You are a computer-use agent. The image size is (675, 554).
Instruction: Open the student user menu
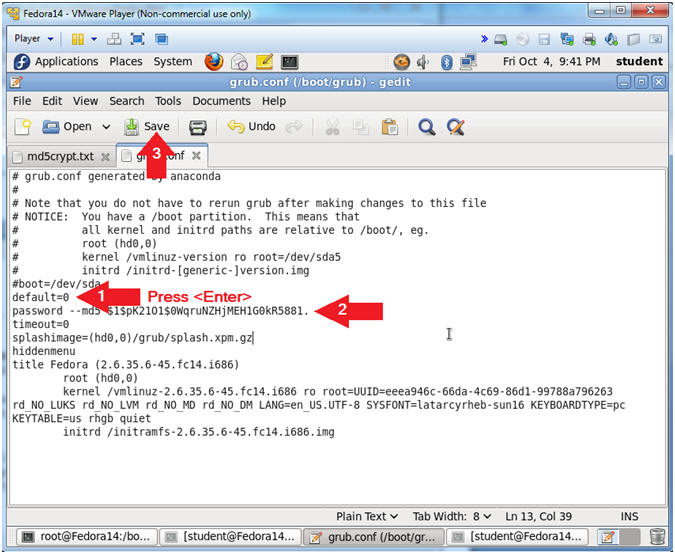(639, 62)
